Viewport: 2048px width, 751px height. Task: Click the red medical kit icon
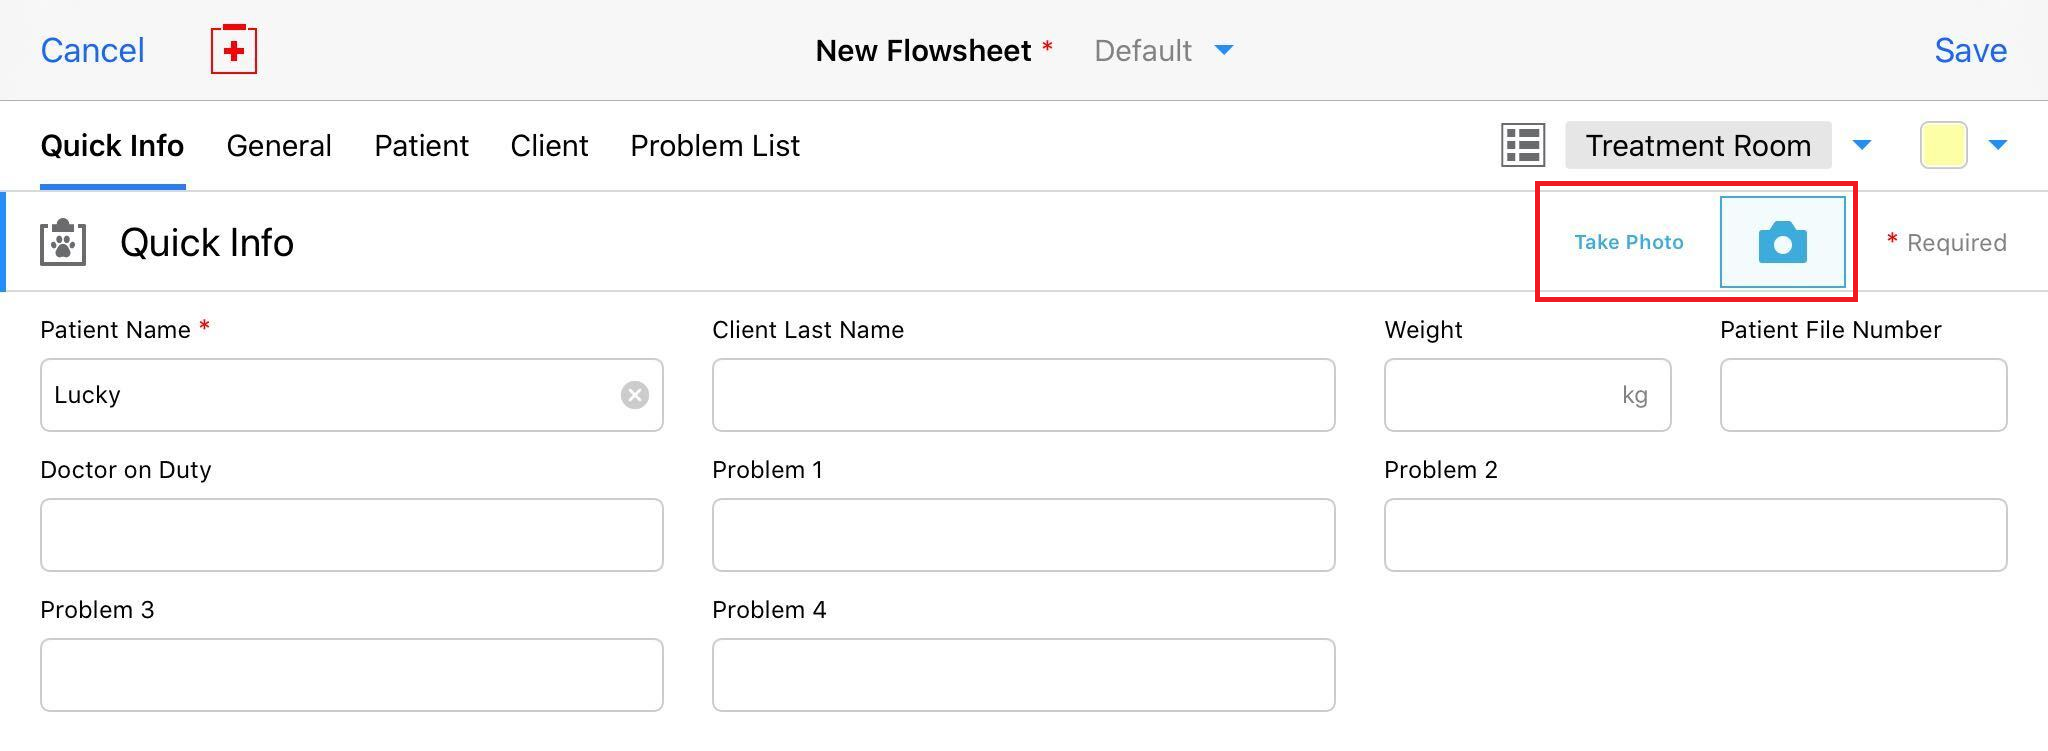pyautogui.click(x=233, y=50)
